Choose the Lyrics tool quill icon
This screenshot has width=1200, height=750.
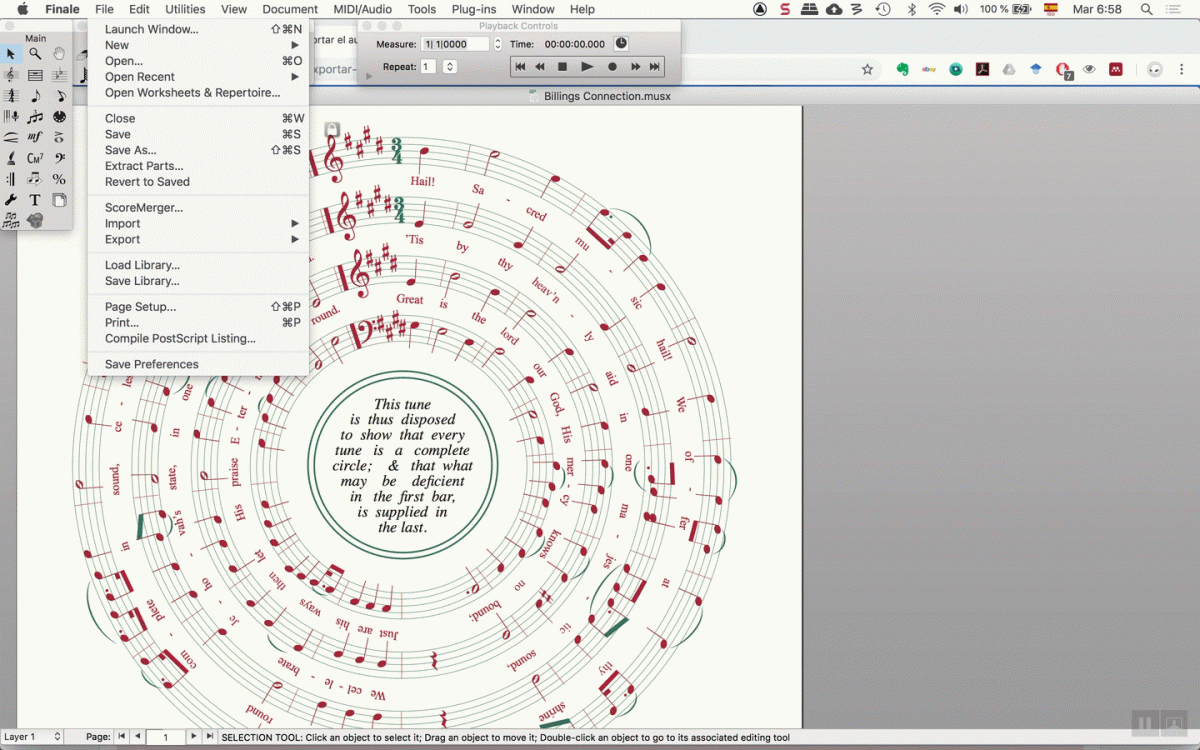tap(11, 158)
